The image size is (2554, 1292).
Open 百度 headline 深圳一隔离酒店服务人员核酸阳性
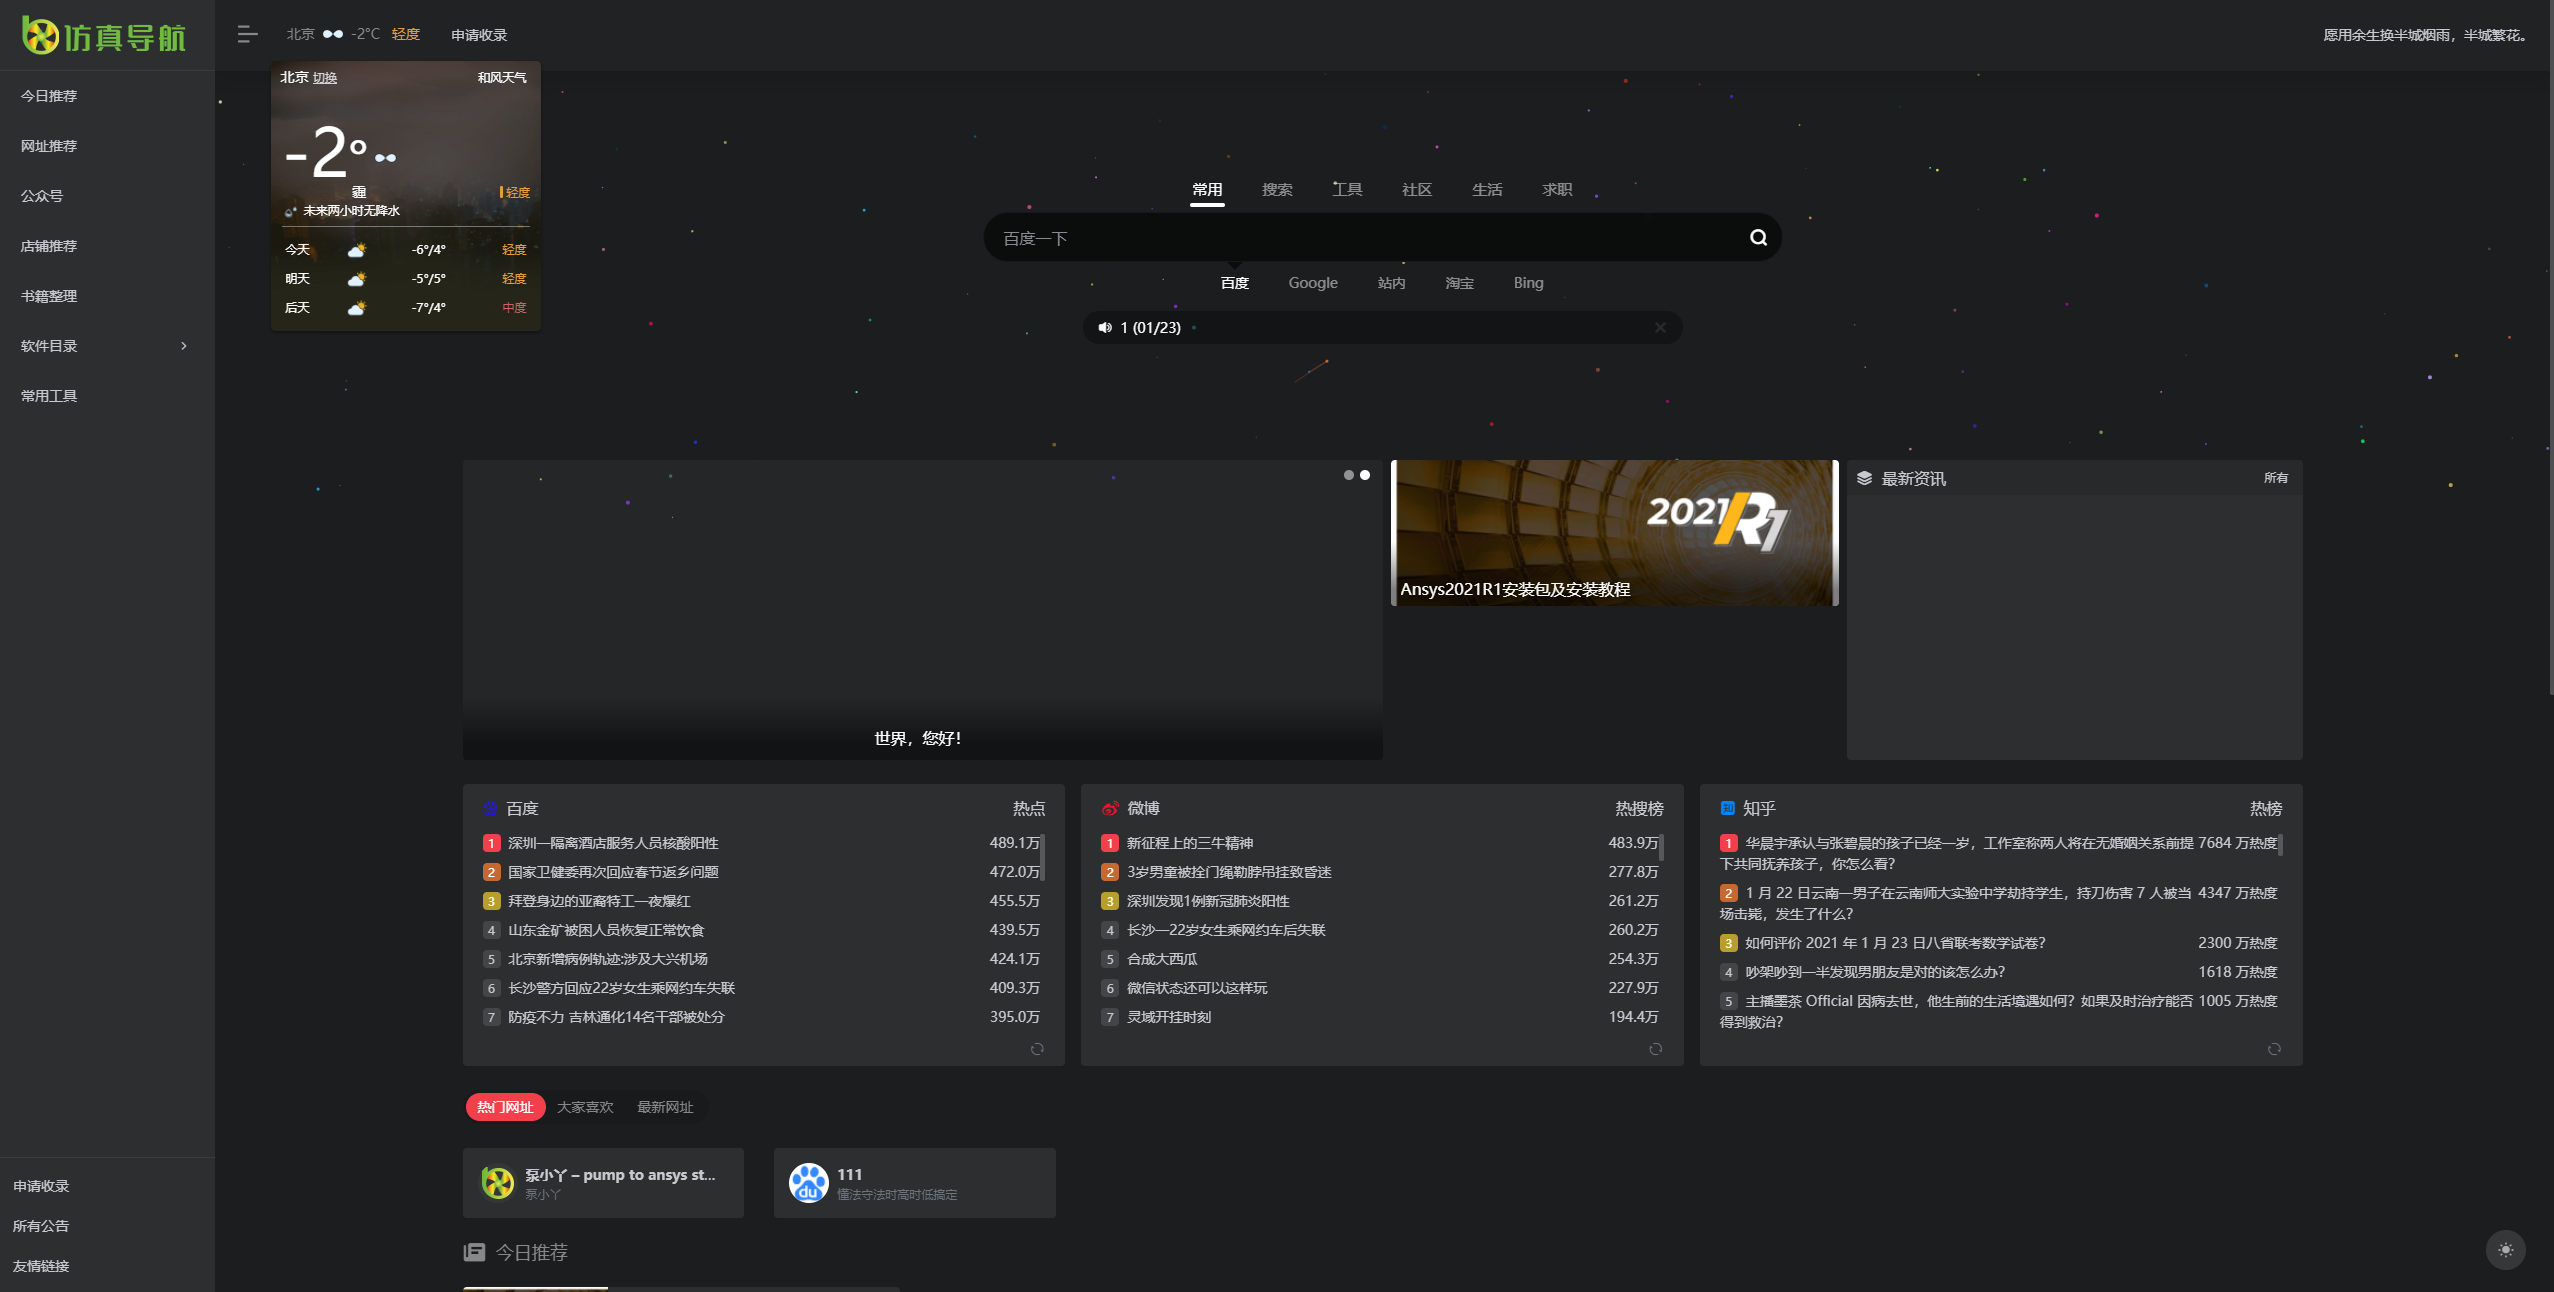(613, 843)
